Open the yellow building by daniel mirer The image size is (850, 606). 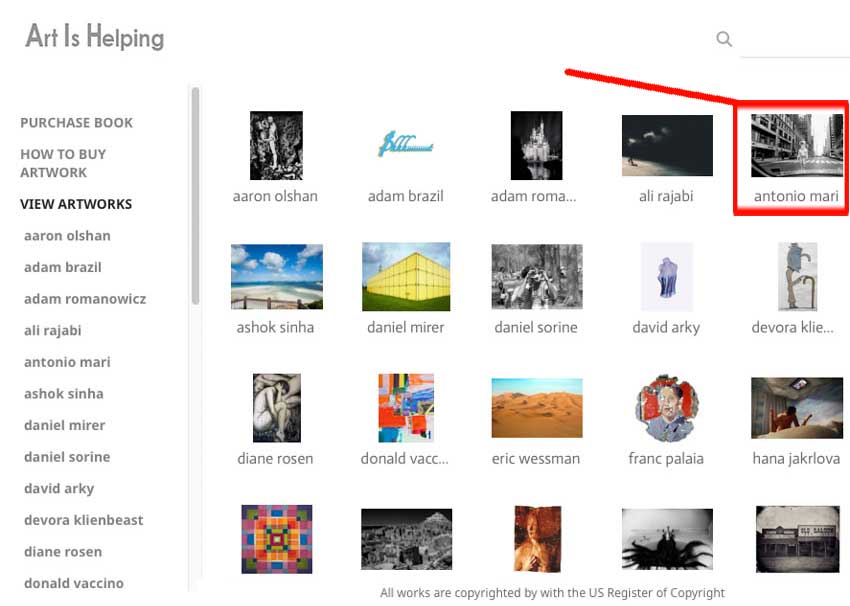406,276
